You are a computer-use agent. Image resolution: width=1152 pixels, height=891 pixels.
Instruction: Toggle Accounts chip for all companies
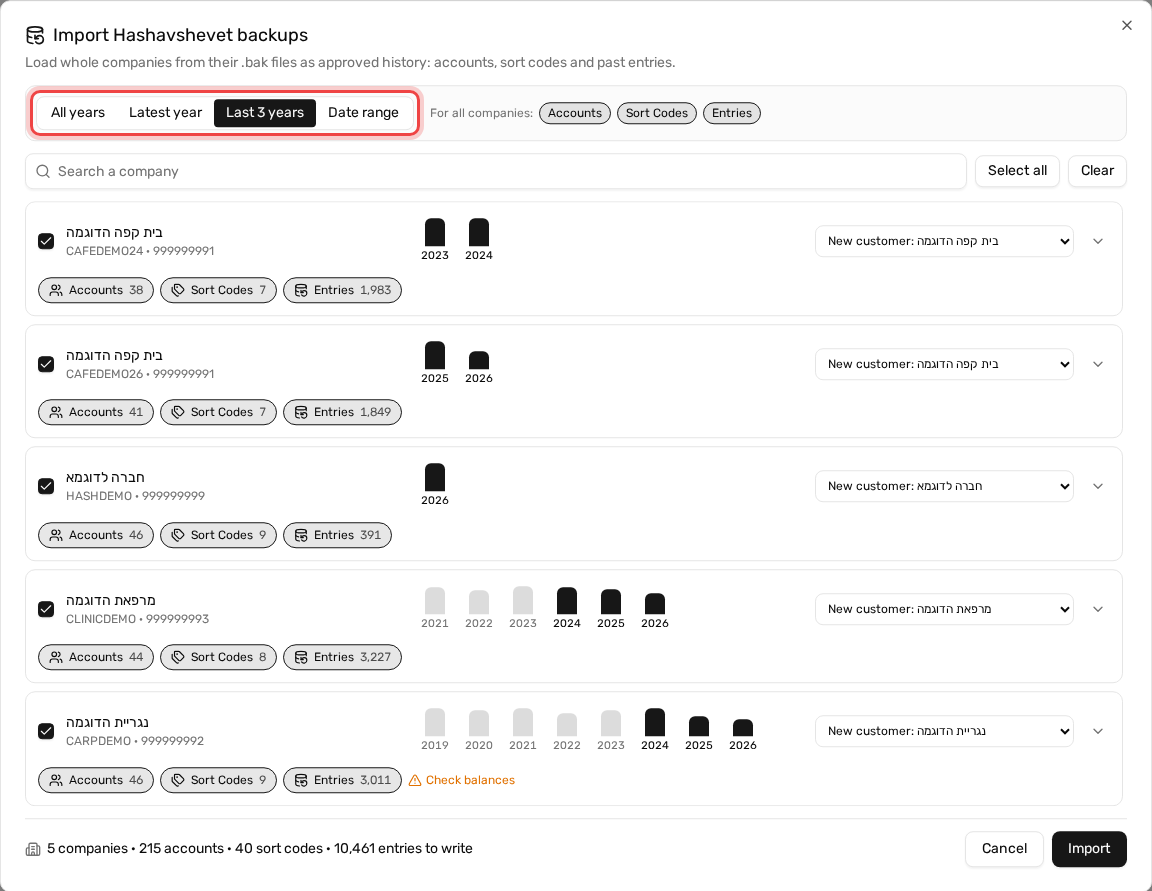(x=575, y=113)
